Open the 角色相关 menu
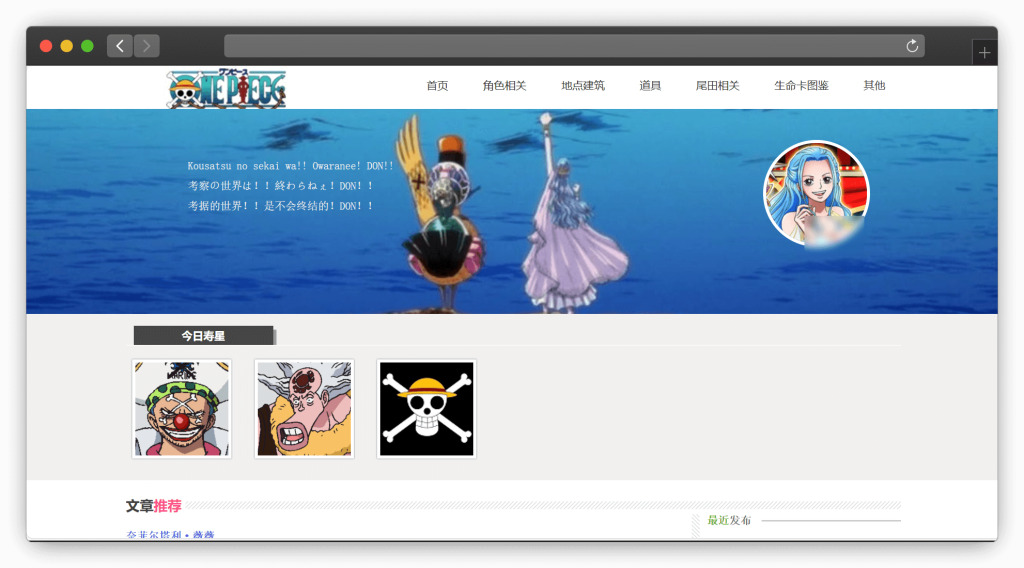Image resolution: width=1024 pixels, height=568 pixels. click(x=504, y=86)
